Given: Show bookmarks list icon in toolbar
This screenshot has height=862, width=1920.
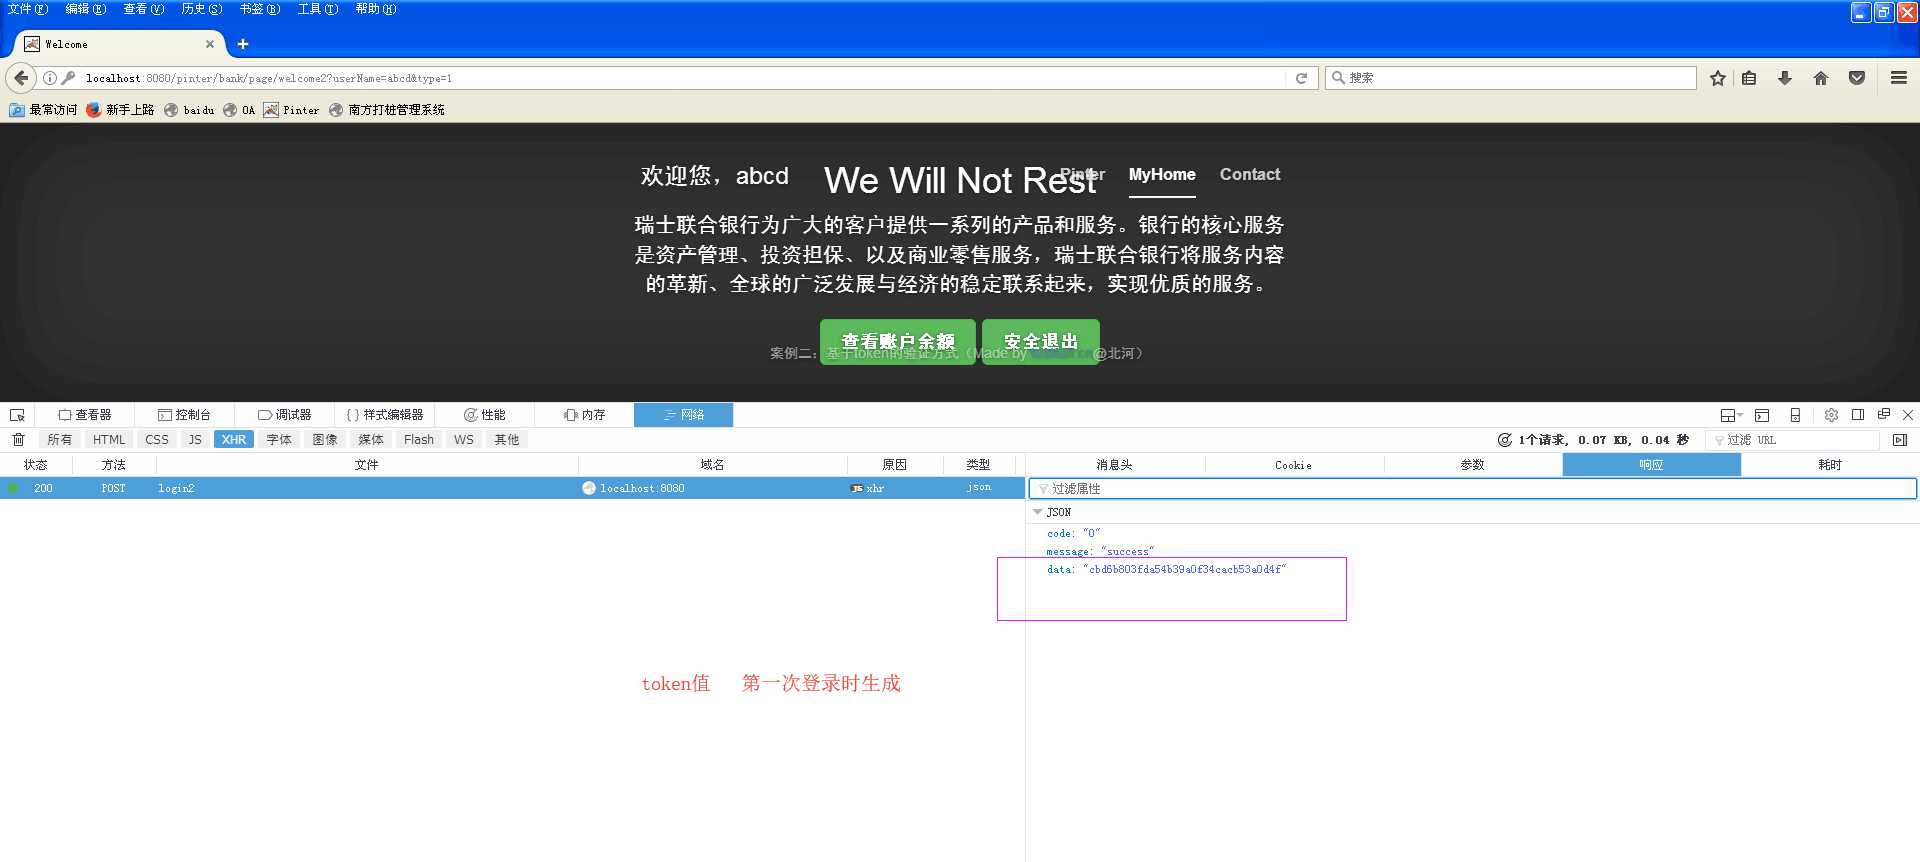Looking at the screenshot, I should point(1749,78).
